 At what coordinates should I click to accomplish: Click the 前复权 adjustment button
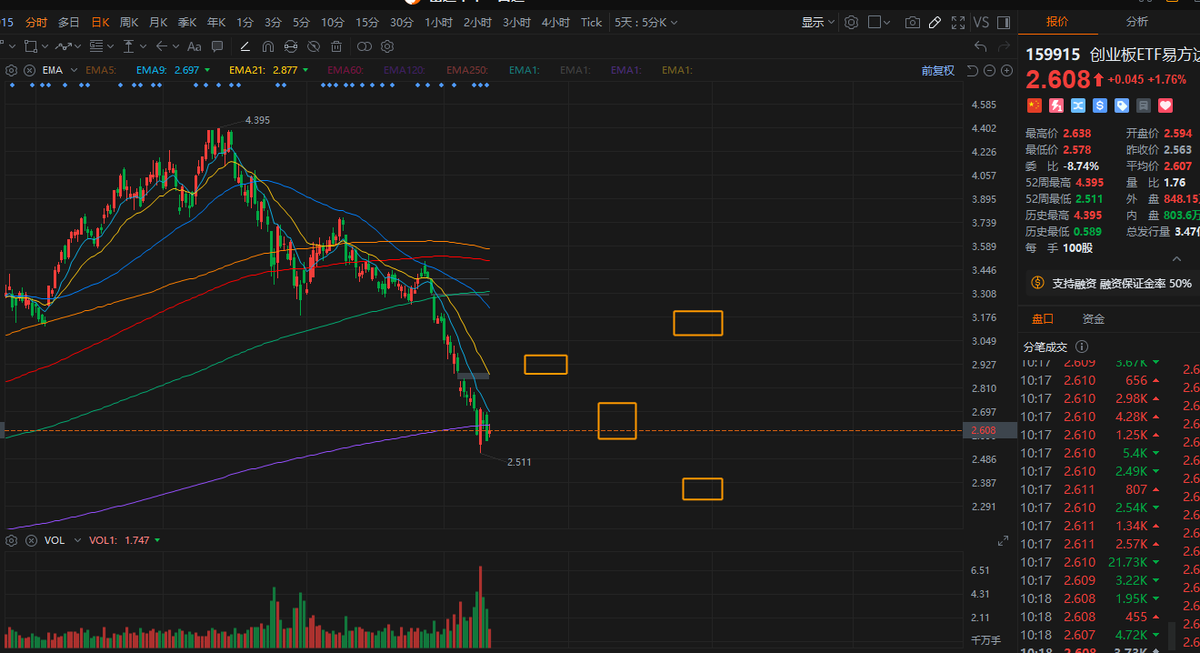pyautogui.click(x=938, y=70)
